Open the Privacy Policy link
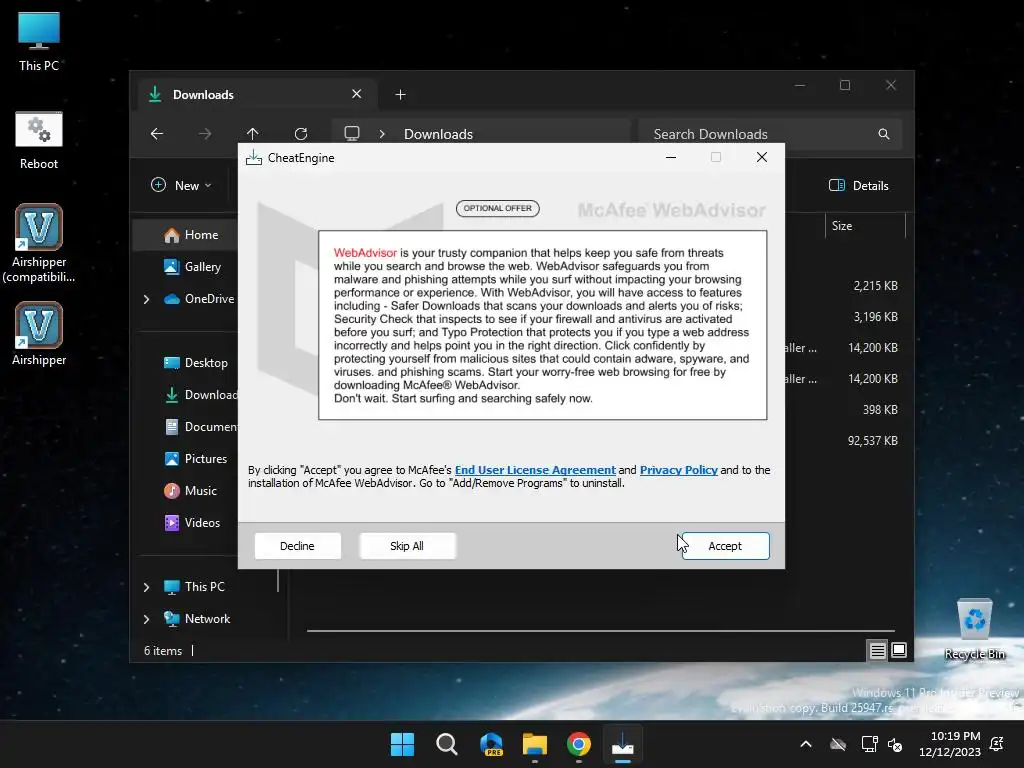The height and width of the screenshot is (768, 1024). click(x=679, y=470)
